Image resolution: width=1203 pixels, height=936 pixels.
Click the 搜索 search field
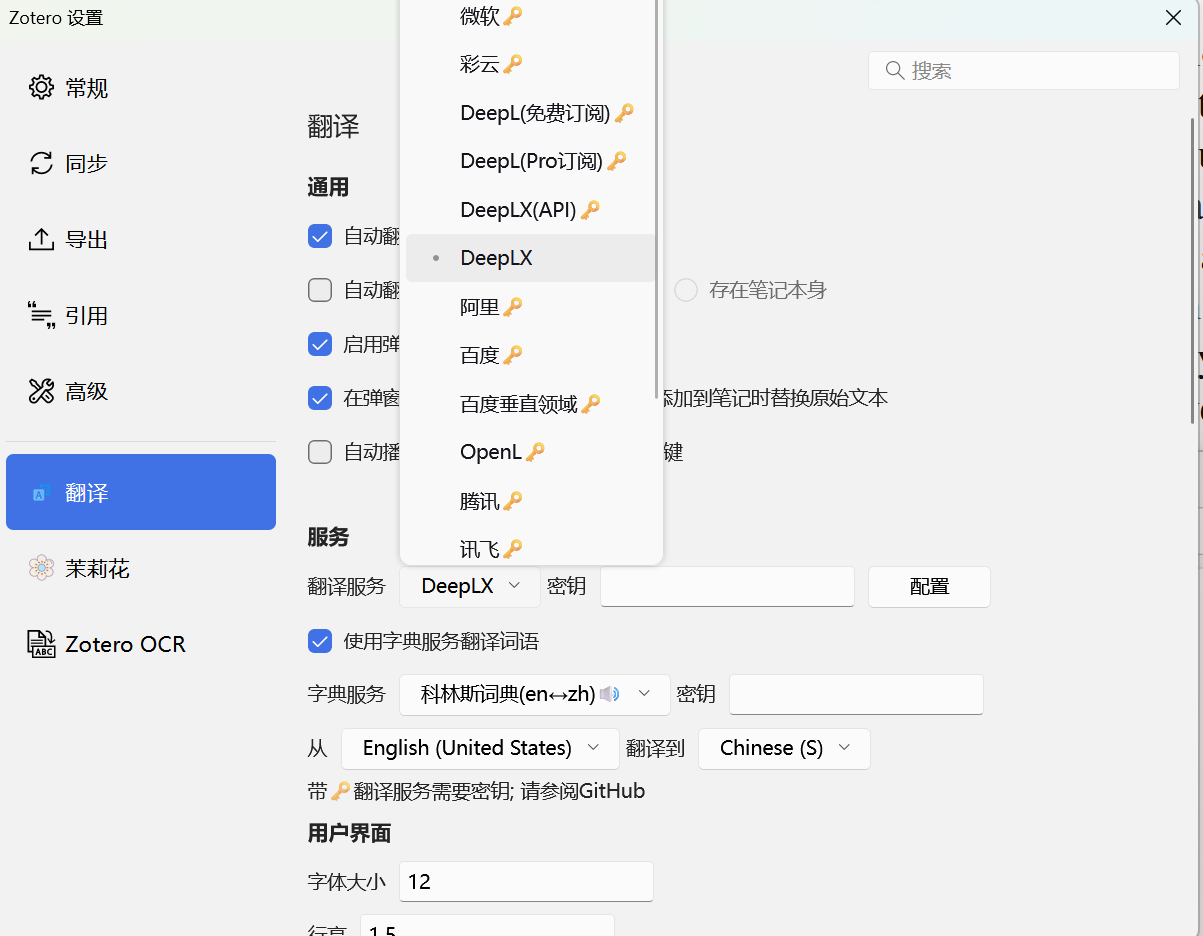1024,71
